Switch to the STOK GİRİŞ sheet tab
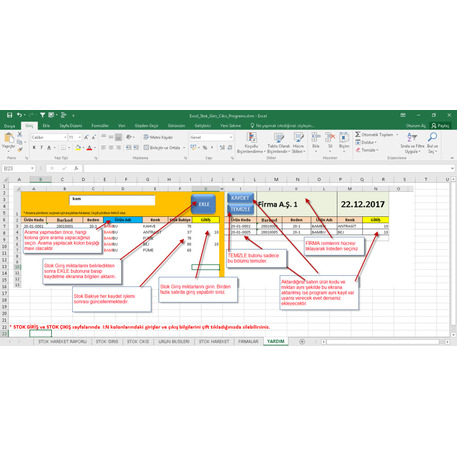This screenshot has width=457, height=457. pos(107,342)
